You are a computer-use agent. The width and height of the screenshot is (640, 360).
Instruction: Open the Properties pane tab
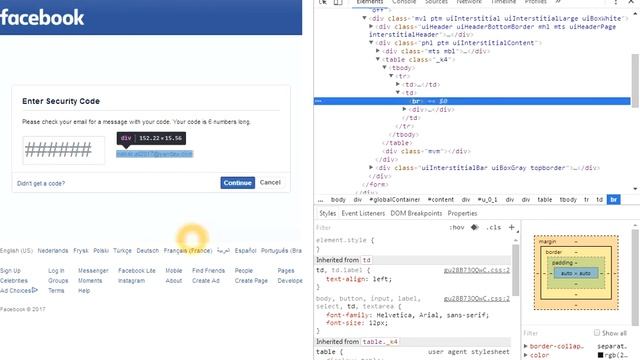point(462,213)
